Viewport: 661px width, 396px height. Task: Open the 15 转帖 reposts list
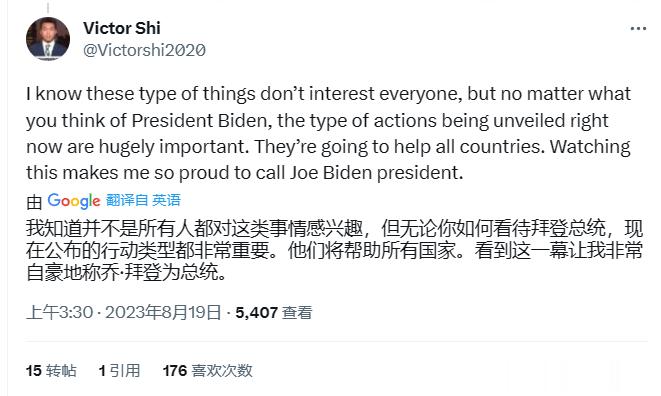click(51, 371)
